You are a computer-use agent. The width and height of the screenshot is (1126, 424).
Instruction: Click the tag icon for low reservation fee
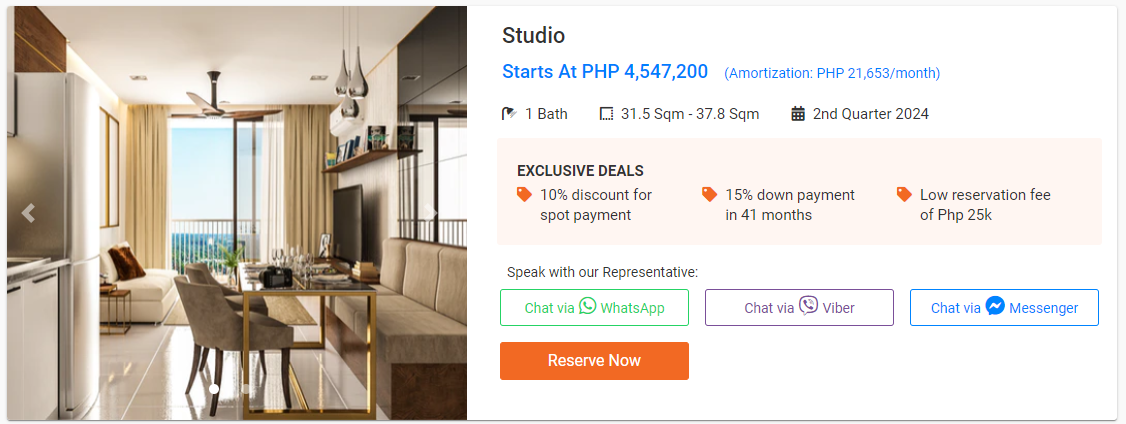[904, 195]
